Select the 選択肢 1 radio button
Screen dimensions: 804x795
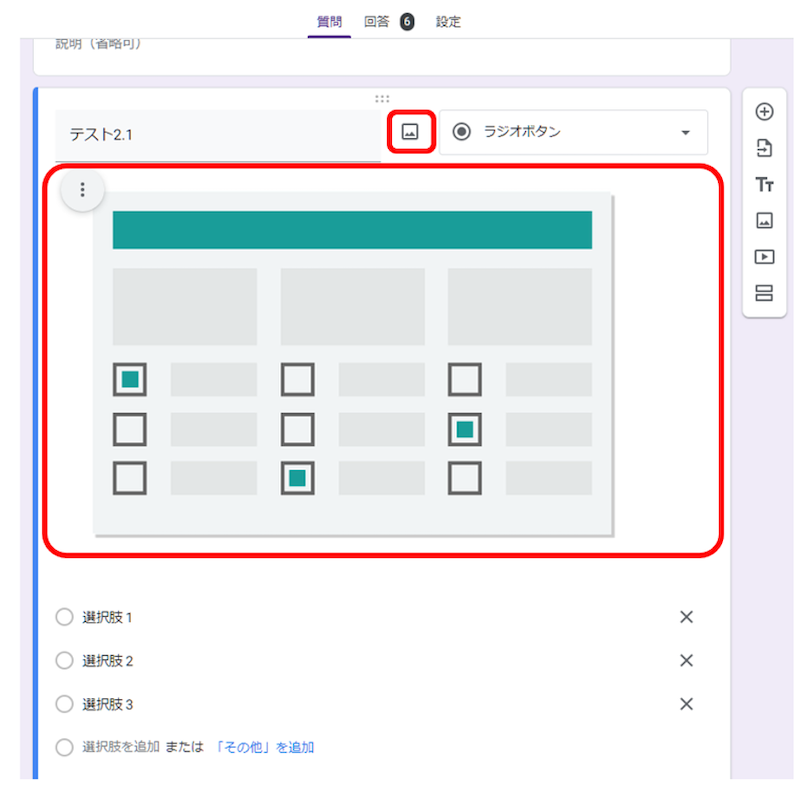pos(63,617)
